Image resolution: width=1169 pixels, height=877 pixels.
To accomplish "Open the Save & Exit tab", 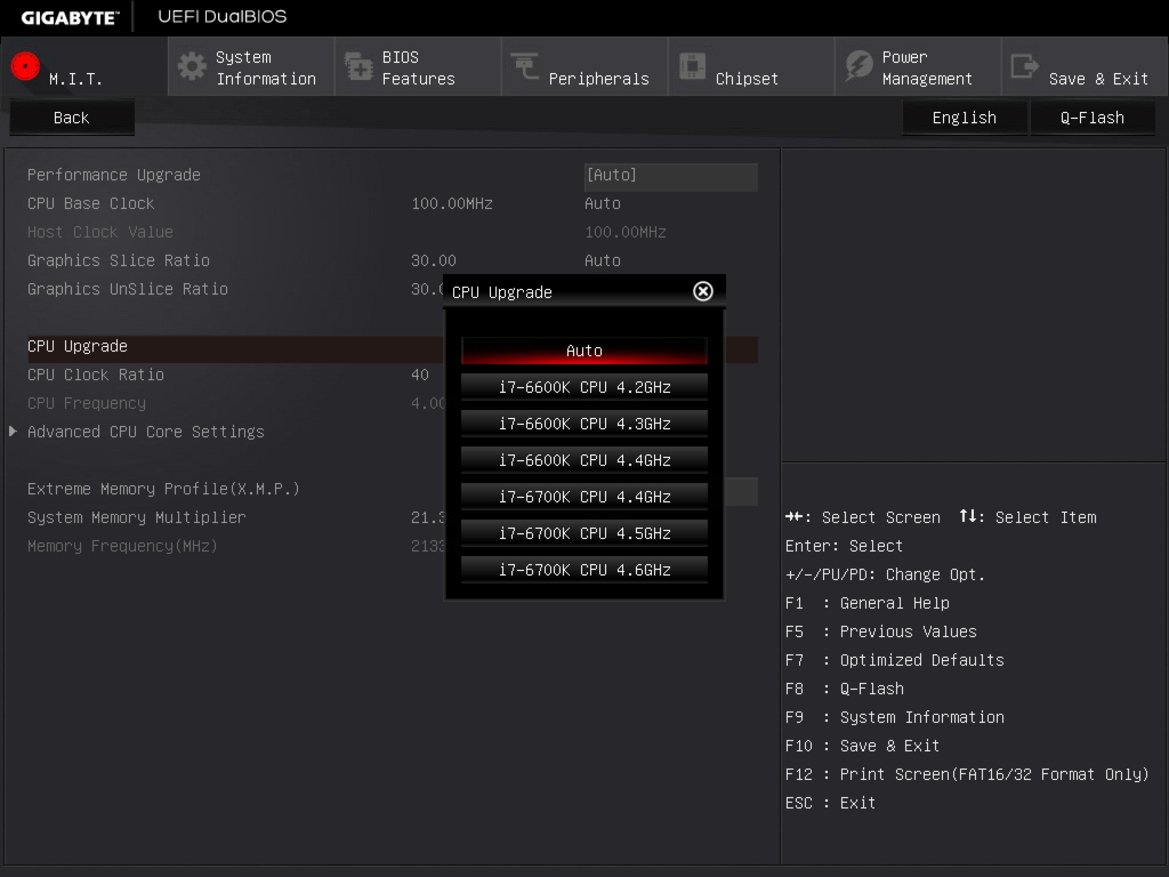I will 1086,67.
